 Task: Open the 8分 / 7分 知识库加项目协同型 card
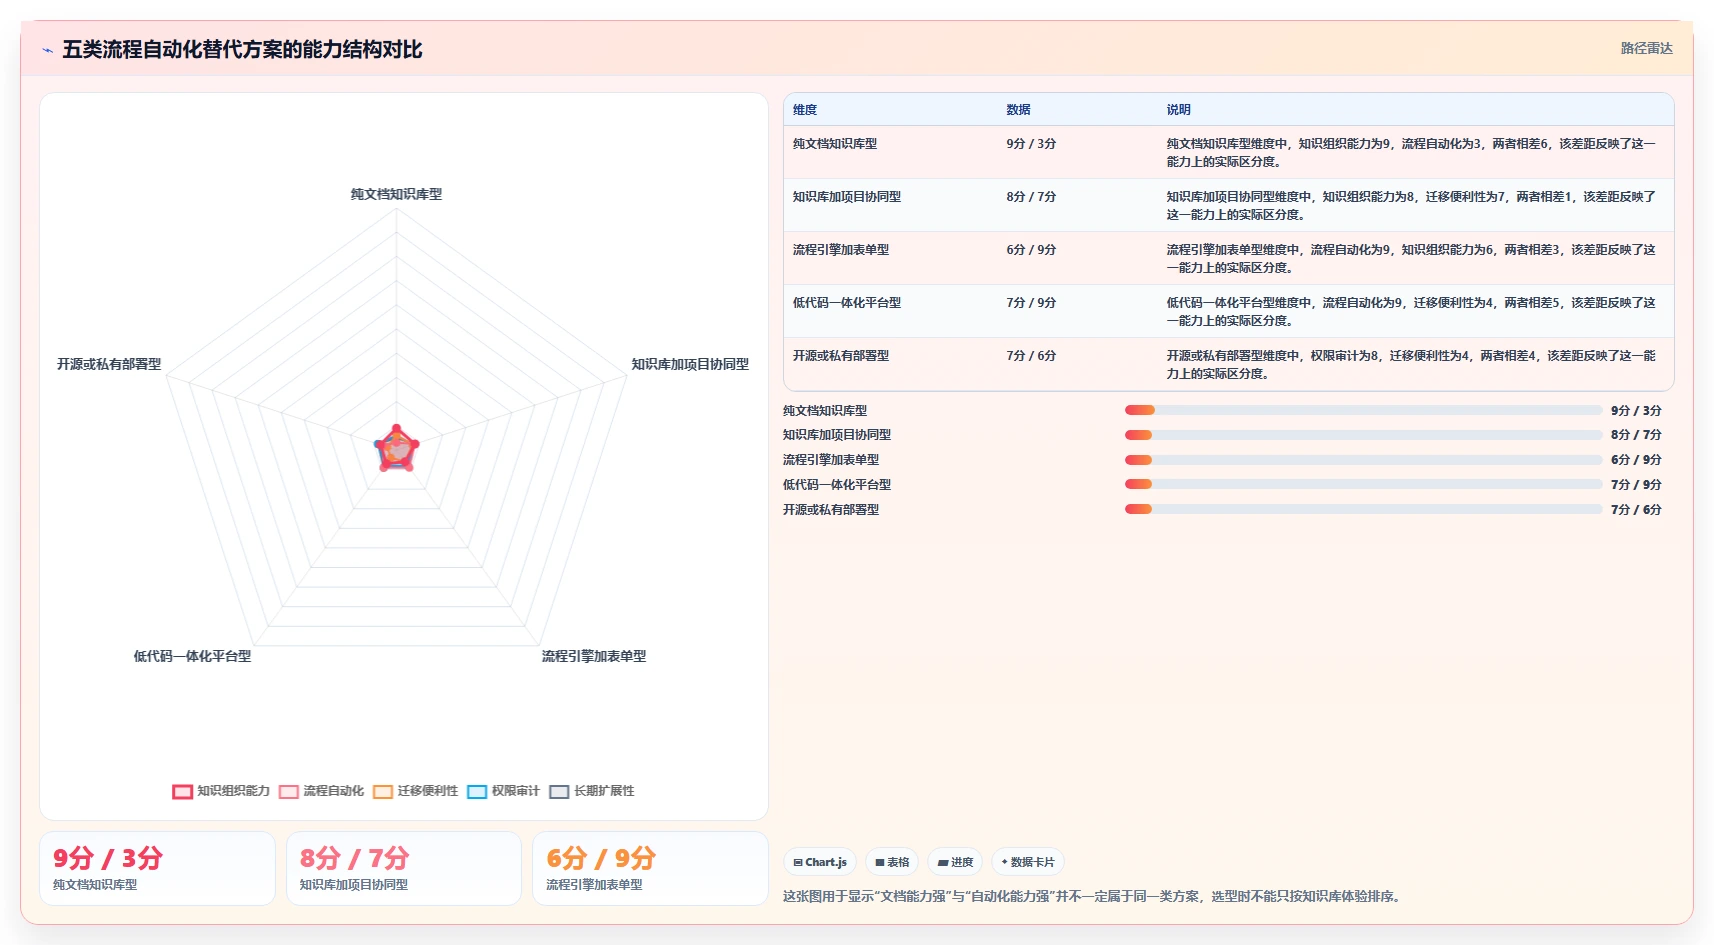pos(404,869)
